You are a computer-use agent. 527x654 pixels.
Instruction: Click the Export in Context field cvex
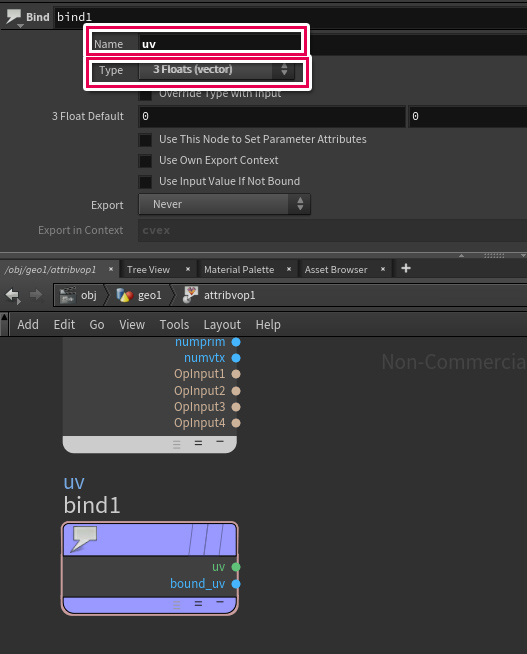[x=332, y=231]
